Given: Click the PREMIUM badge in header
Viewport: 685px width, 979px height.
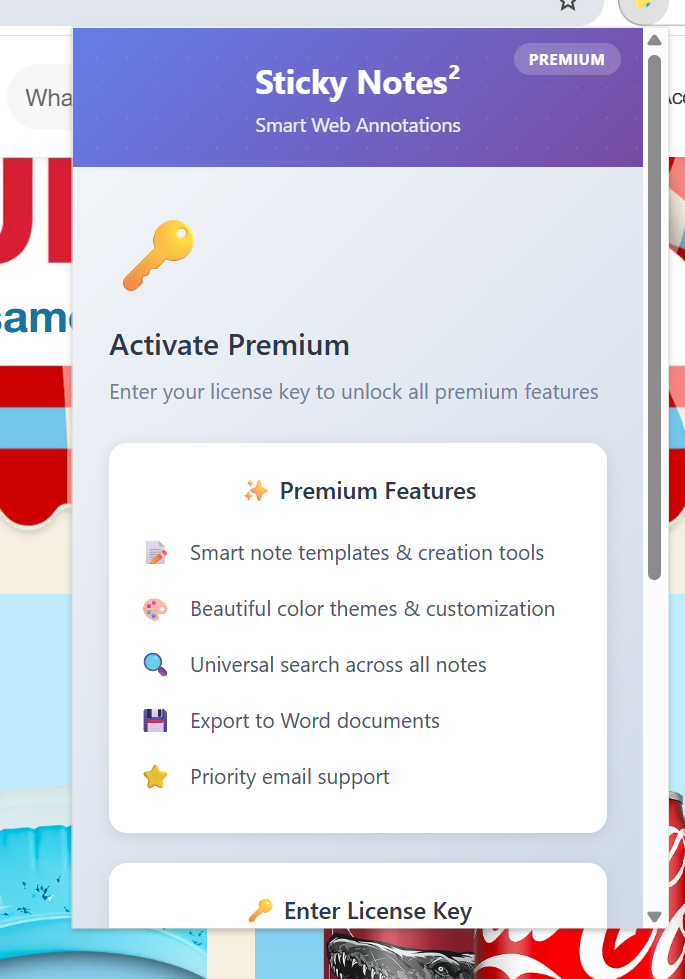Looking at the screenshot, I should coord(567,59).
